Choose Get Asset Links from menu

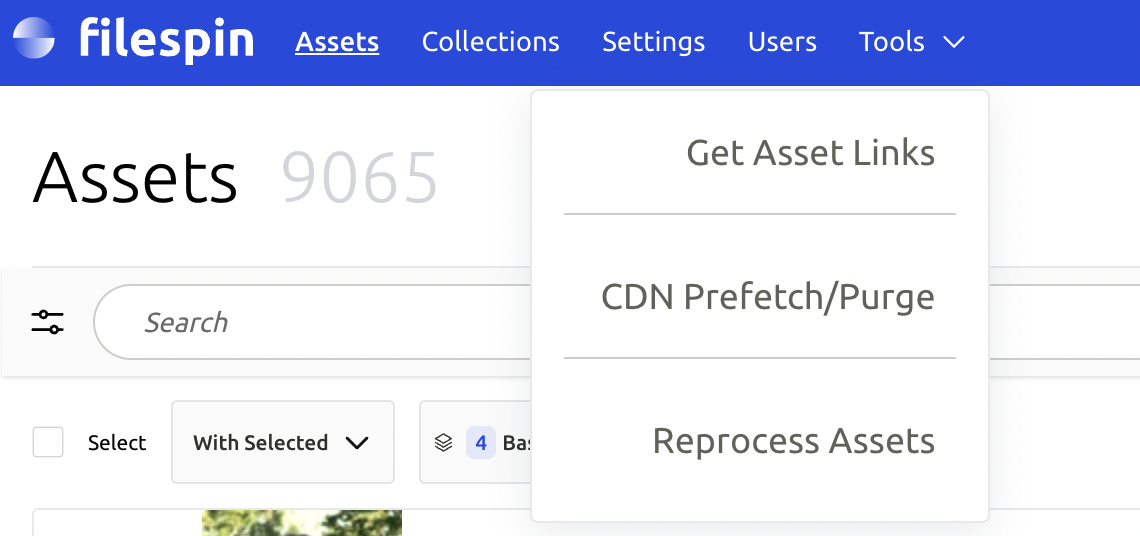coord(810,153)
